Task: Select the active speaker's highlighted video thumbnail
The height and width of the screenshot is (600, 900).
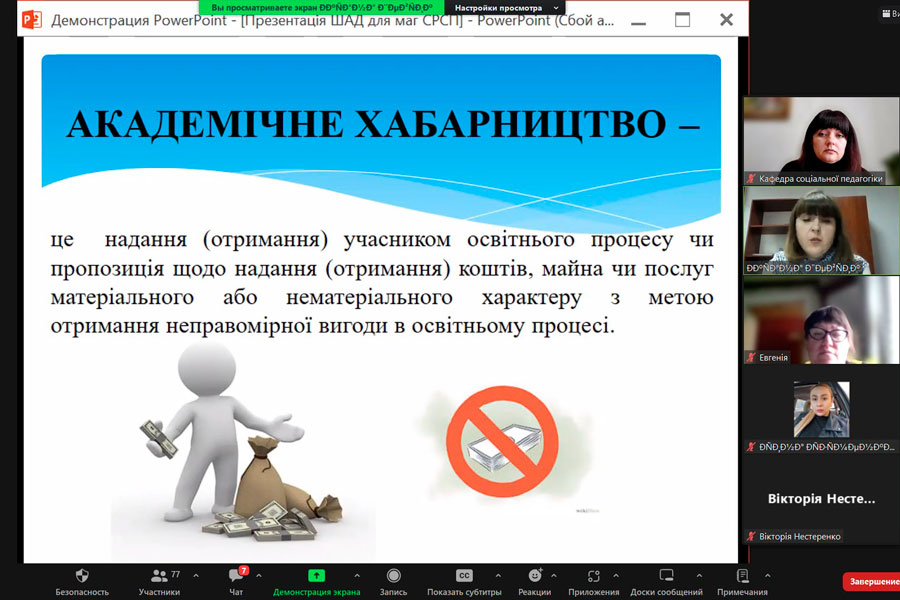Action: pos(821,230)
